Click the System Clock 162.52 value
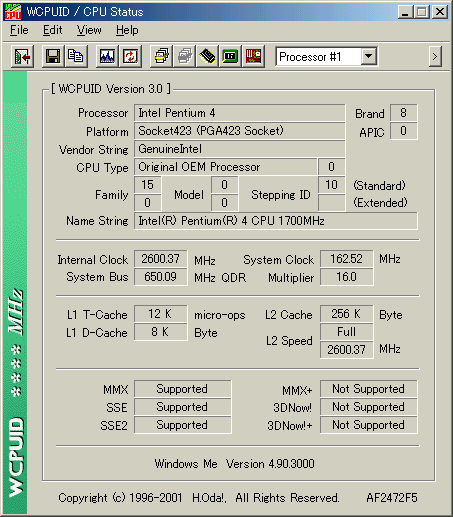The image size is (453, 517). 347,259
